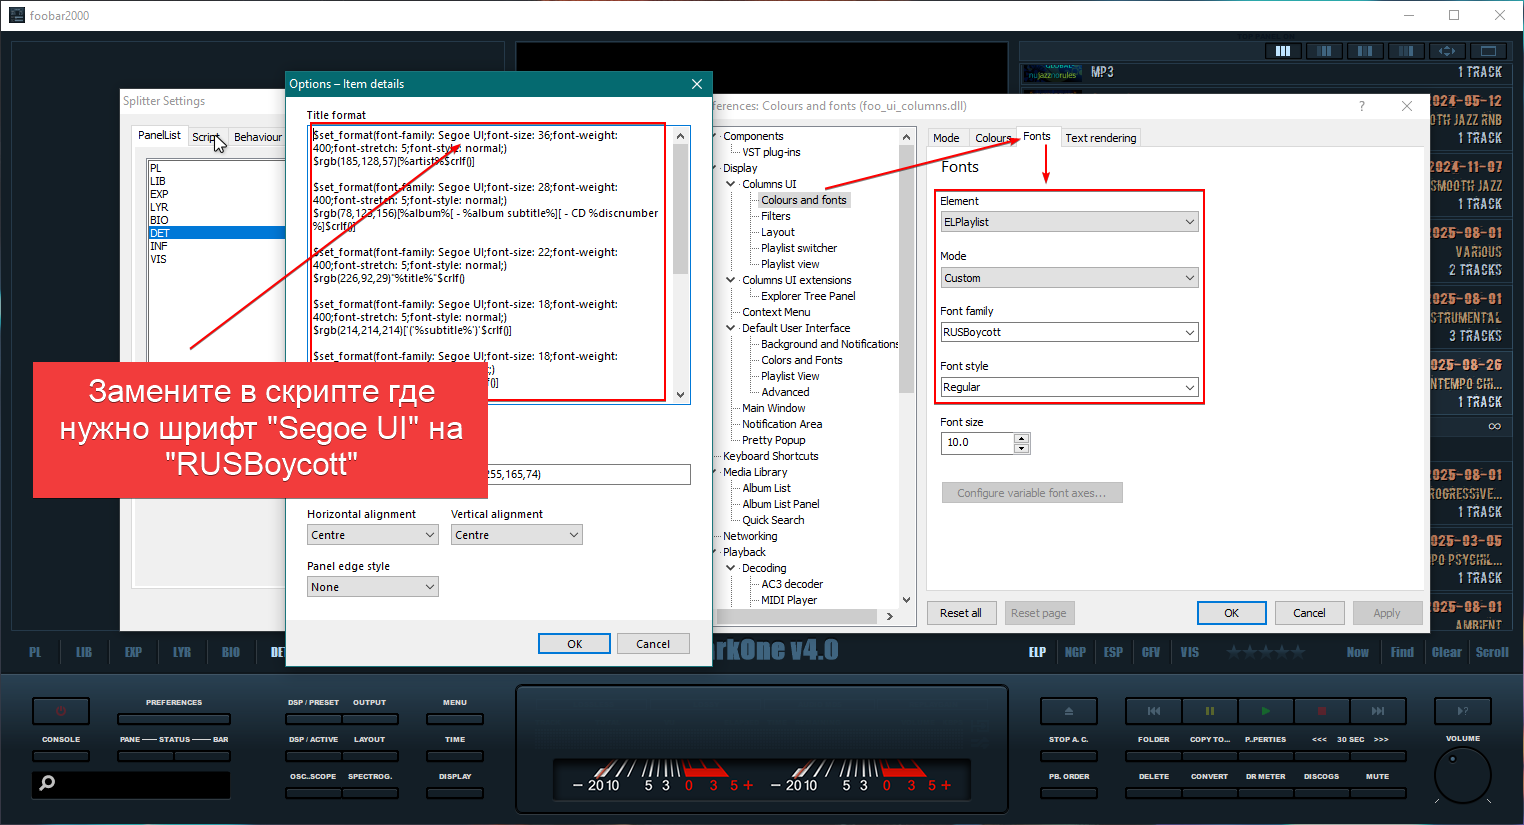Click OK in the Preferences window
Screen dimensions: 1524x825
point(1232,613)
